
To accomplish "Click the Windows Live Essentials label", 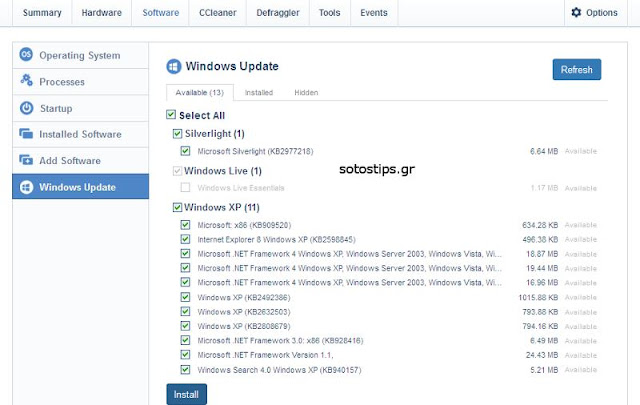I will click(x=241, y=188).
